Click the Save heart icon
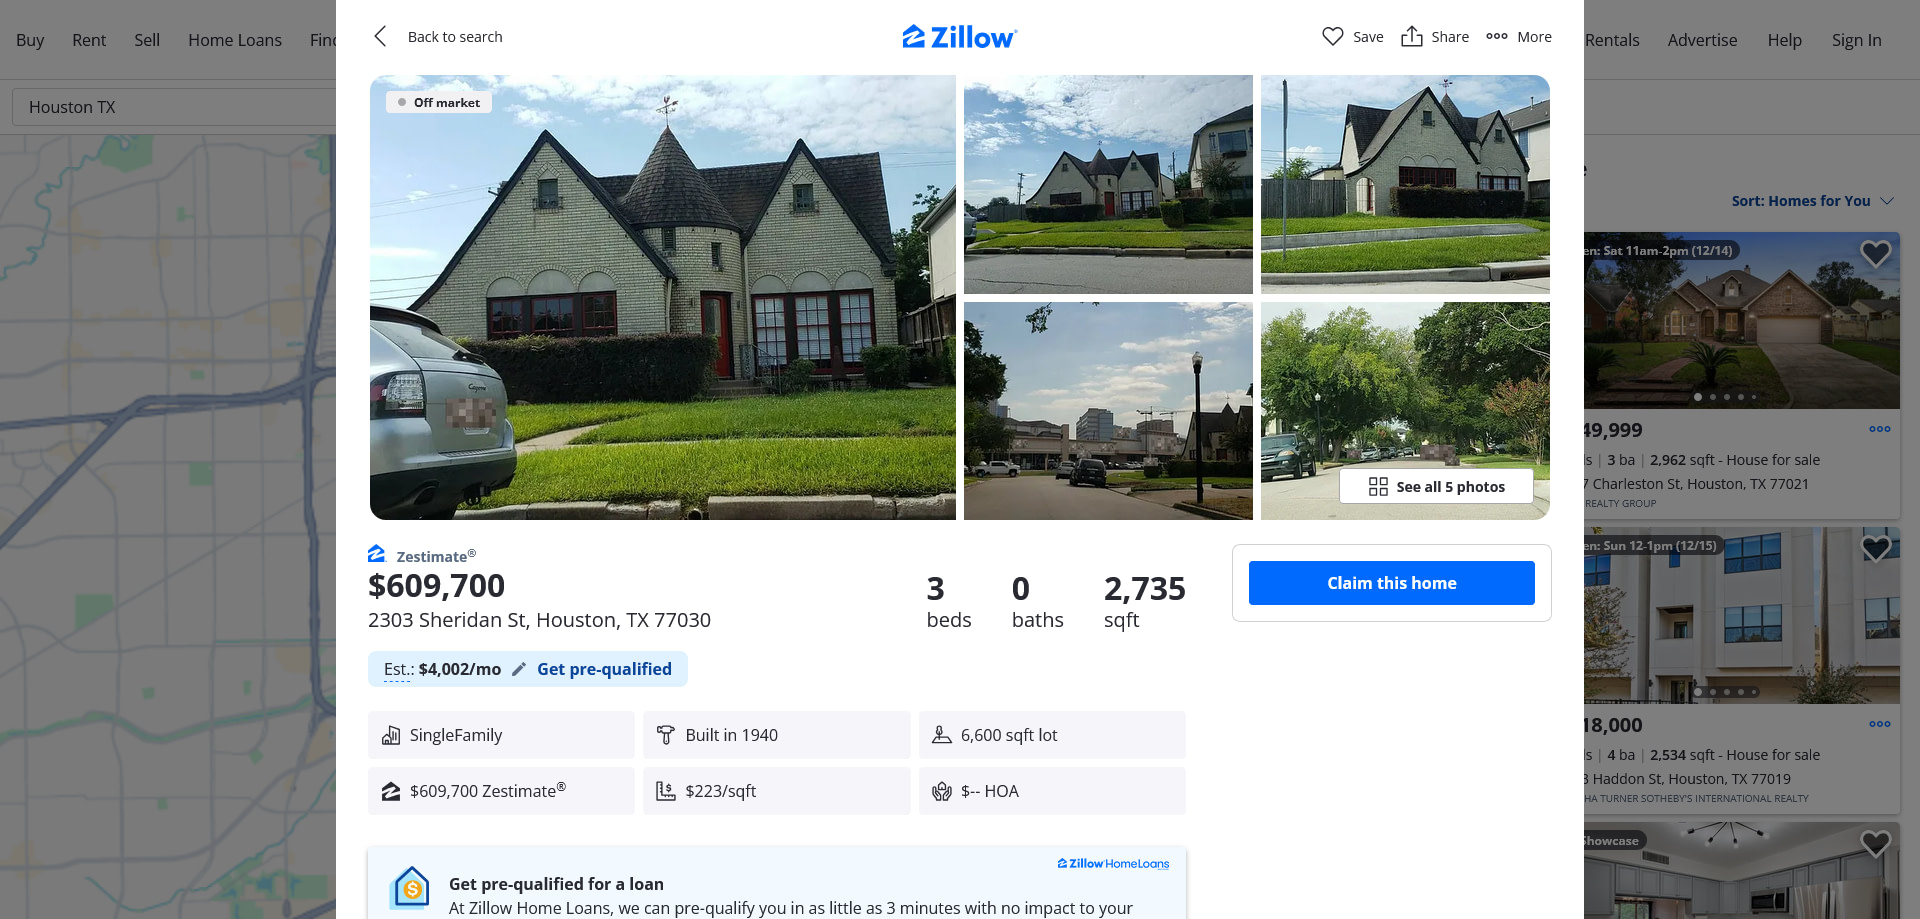Screen dimensions: 1920x919 [1332, 37]
